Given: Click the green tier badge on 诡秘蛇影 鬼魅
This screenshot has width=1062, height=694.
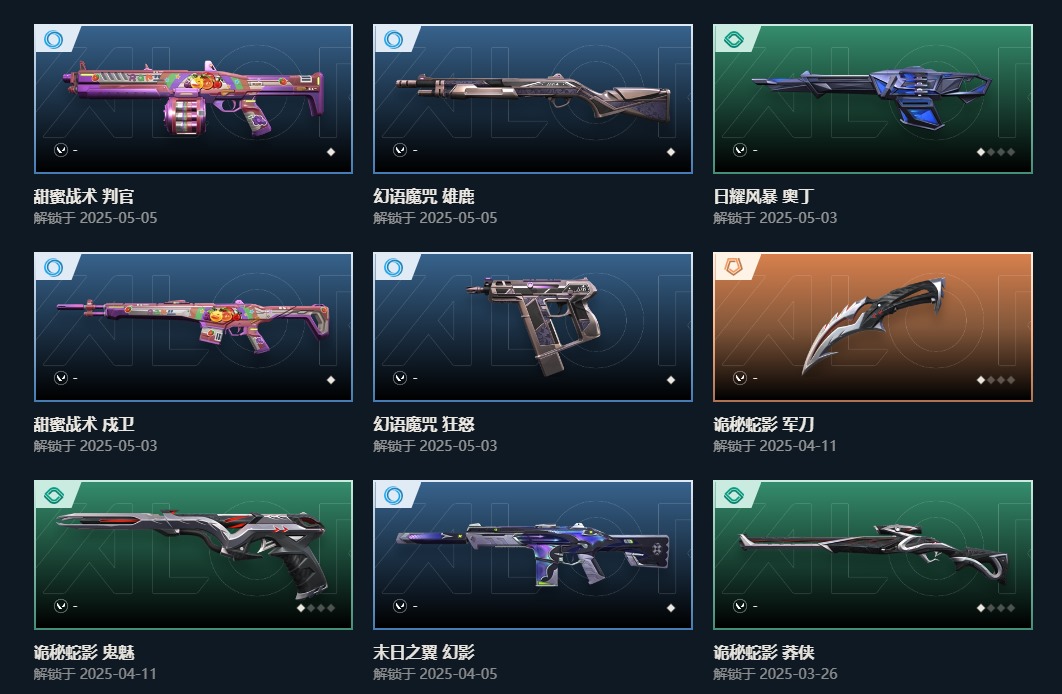Looking at the screenshot, I should pos(54,496).
